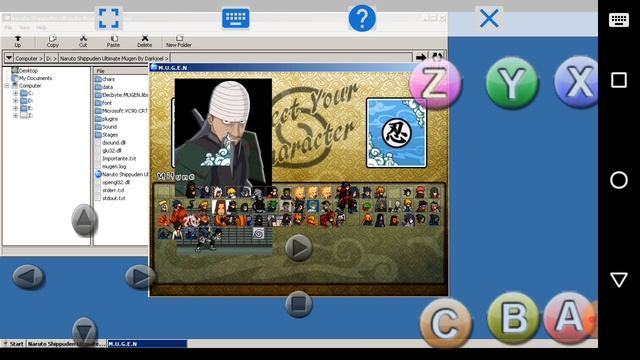The width and height of the screenshot is (640, 360).
Task: Tap the Android home circle button
Action: tap(619, 180)
